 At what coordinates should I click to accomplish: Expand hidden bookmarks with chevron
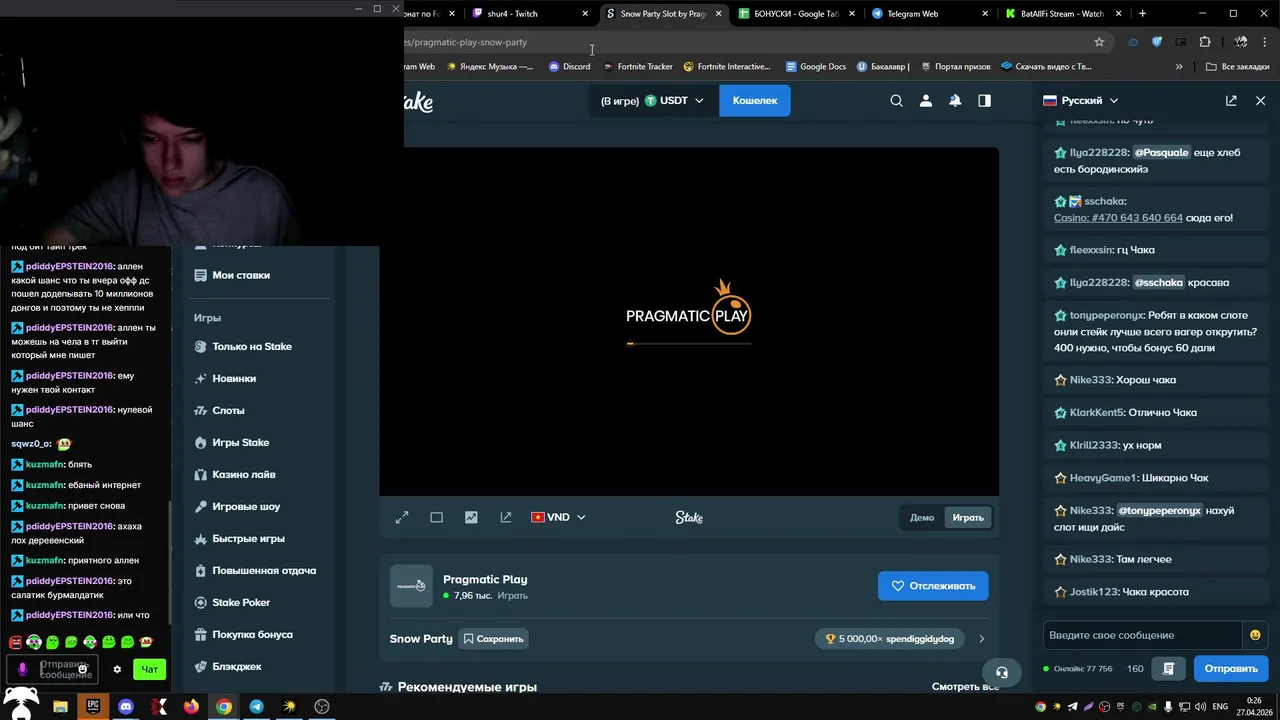[1179, 66]
